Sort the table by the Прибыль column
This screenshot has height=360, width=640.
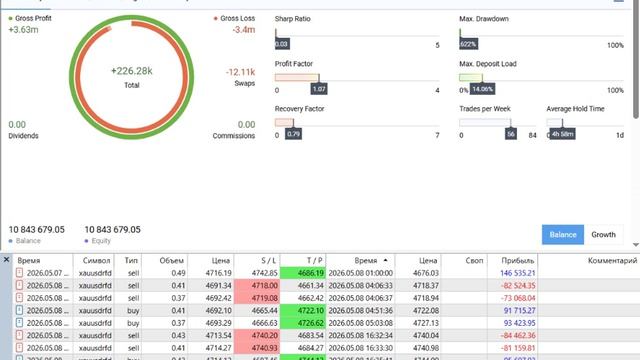tap(512, 260)
